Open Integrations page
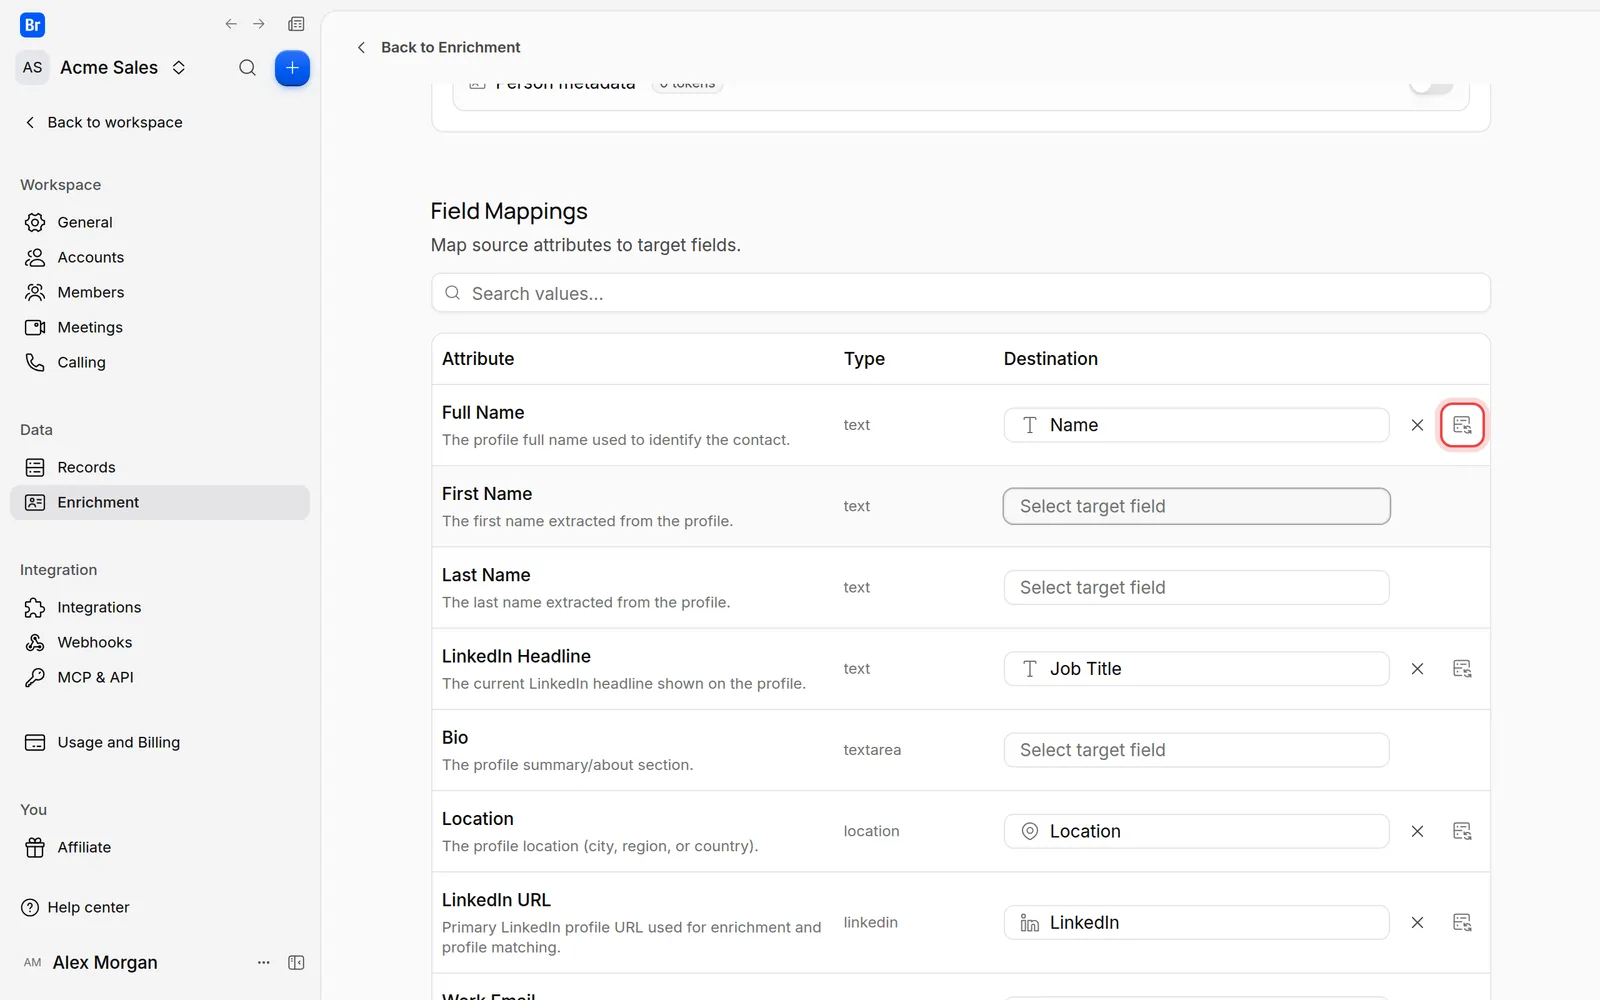The width and height of the screenshot is (1600, 1000). [x=160, y=607]
